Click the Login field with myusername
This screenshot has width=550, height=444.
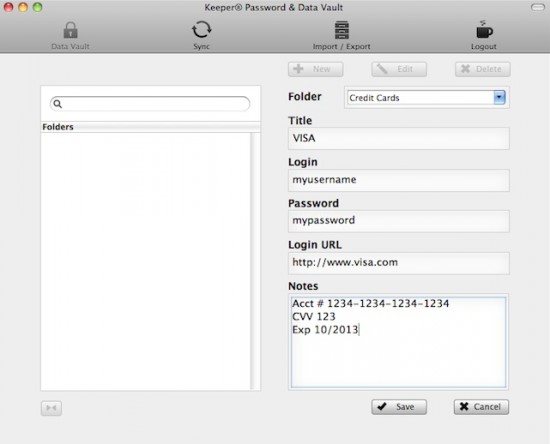tap(398, 180)
